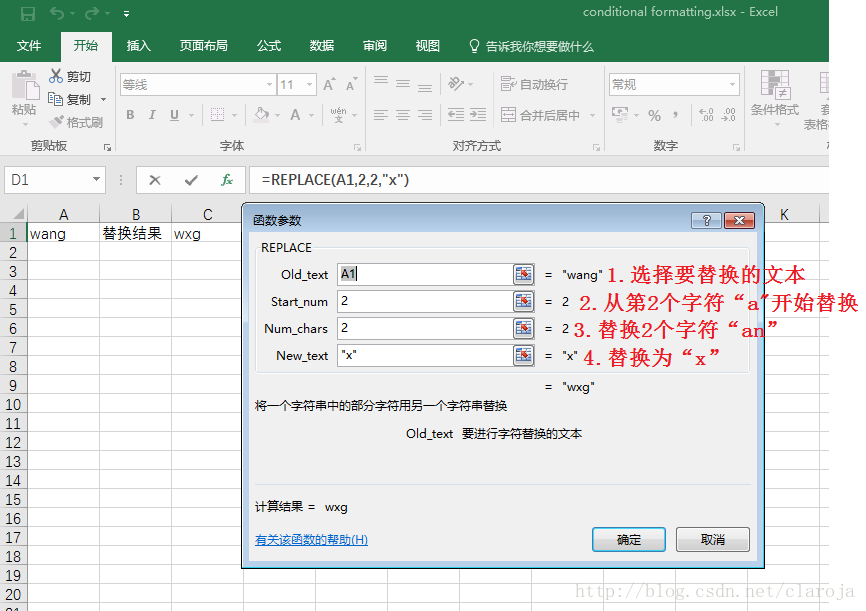This screenshot has height=611, width=866.
Task: Click the Redo arrow icon
Action: point(92,13)
